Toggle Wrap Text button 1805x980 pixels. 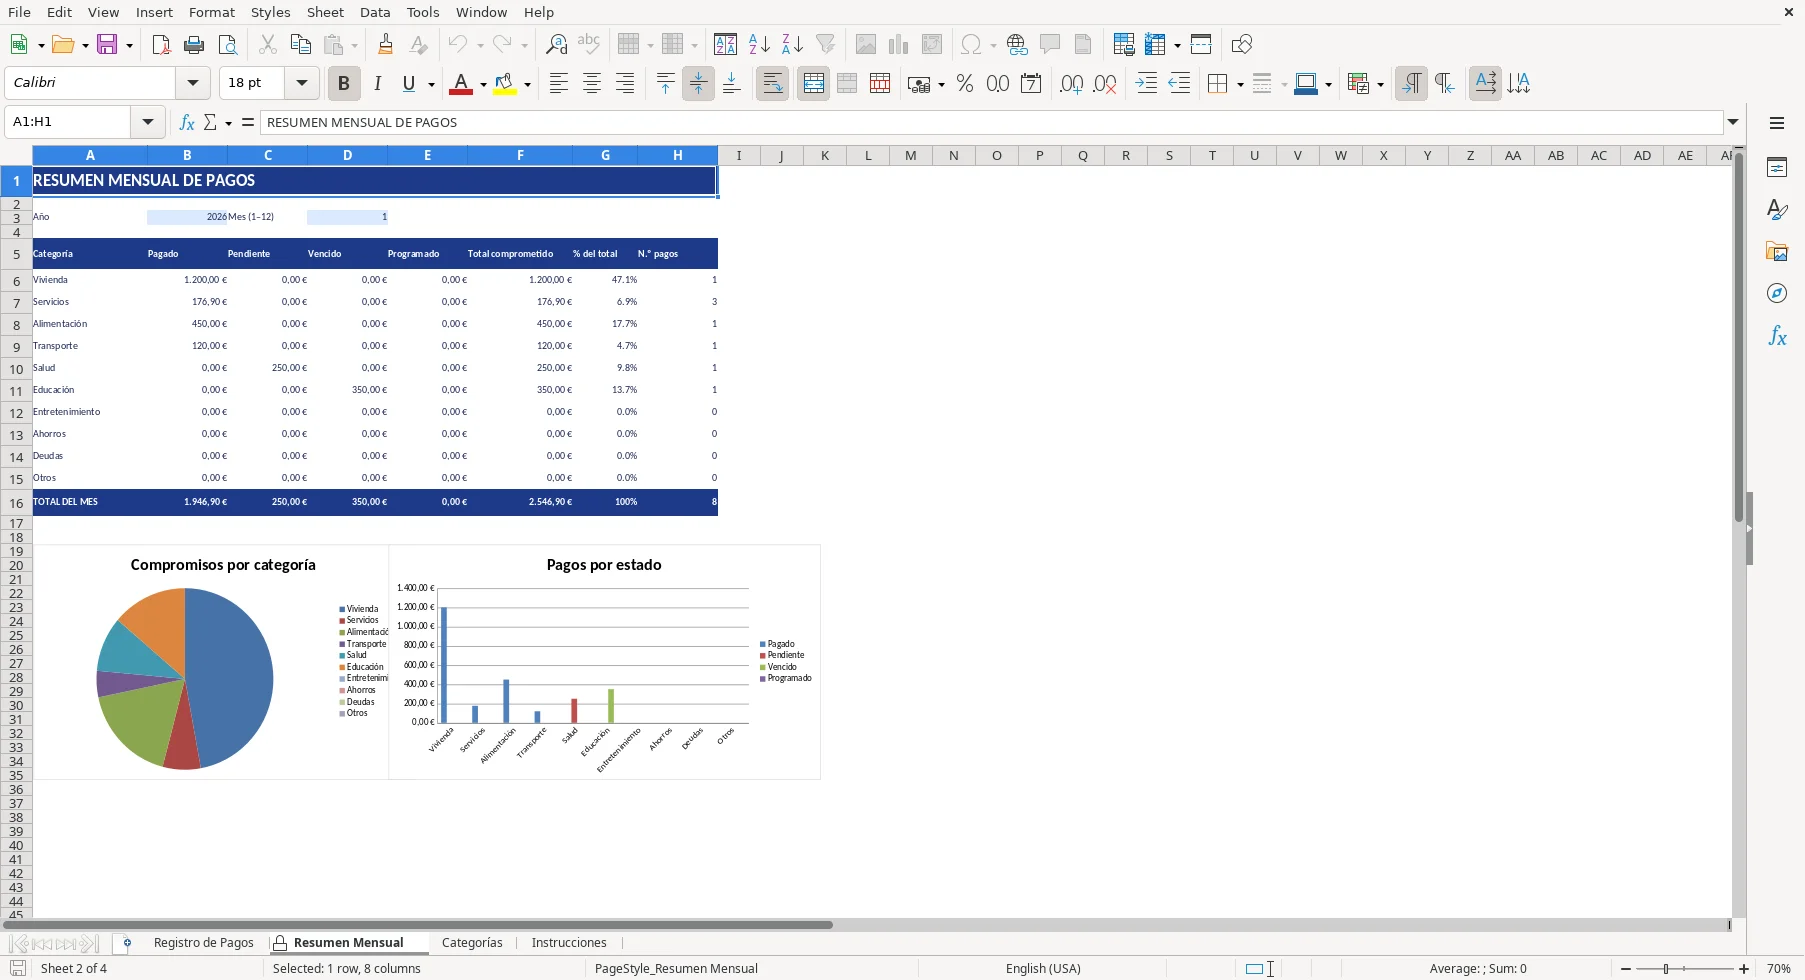pyautogui.click(x=772, y=84)
